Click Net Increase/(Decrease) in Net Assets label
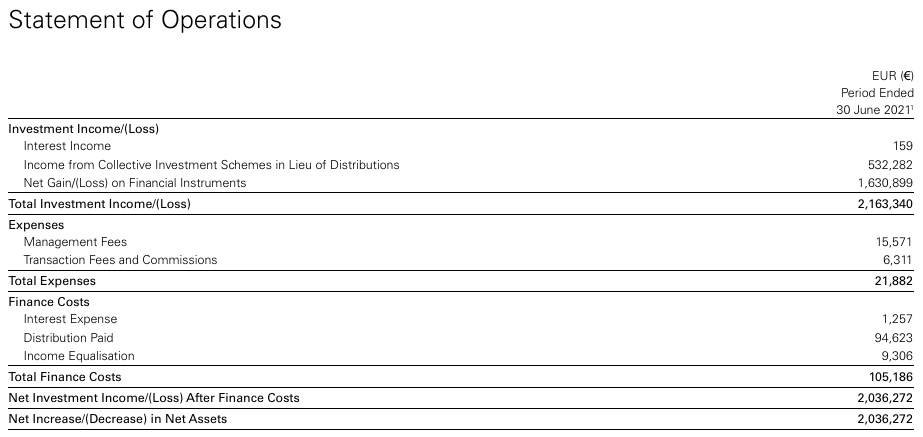 tap(117, 419)
